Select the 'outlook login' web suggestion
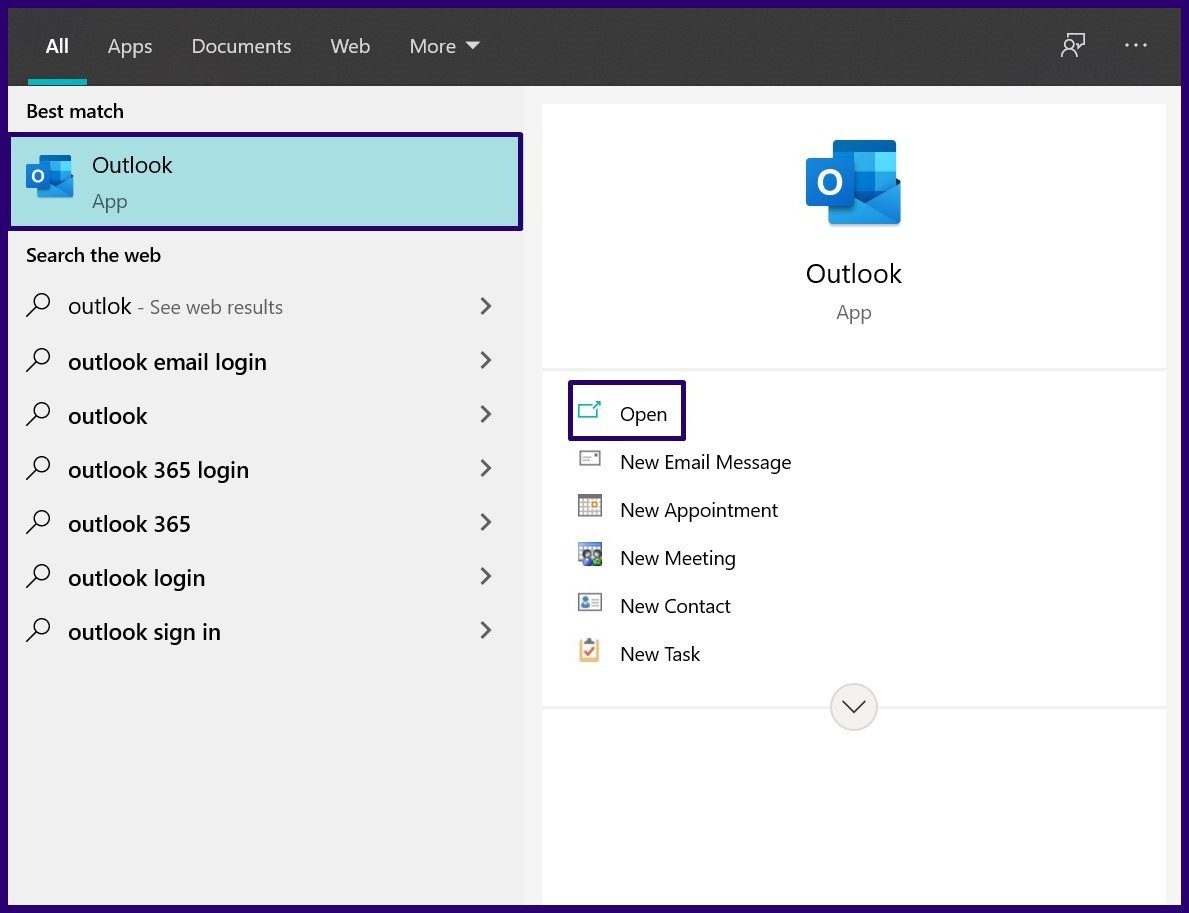Image resolution: width=1189 pixels, height=913 pixels. coord(260,577)
